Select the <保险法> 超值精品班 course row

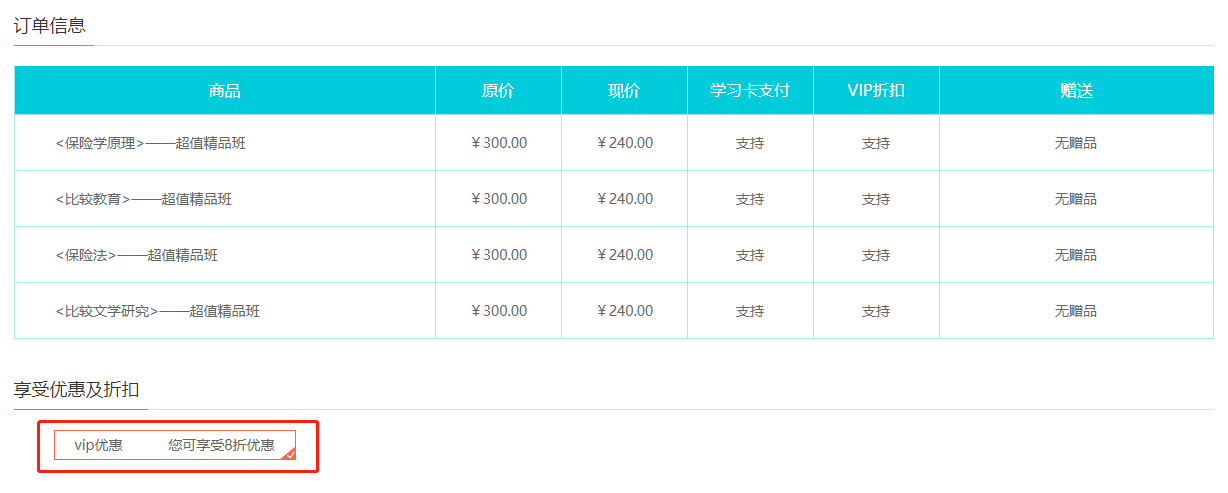[136, 255]
